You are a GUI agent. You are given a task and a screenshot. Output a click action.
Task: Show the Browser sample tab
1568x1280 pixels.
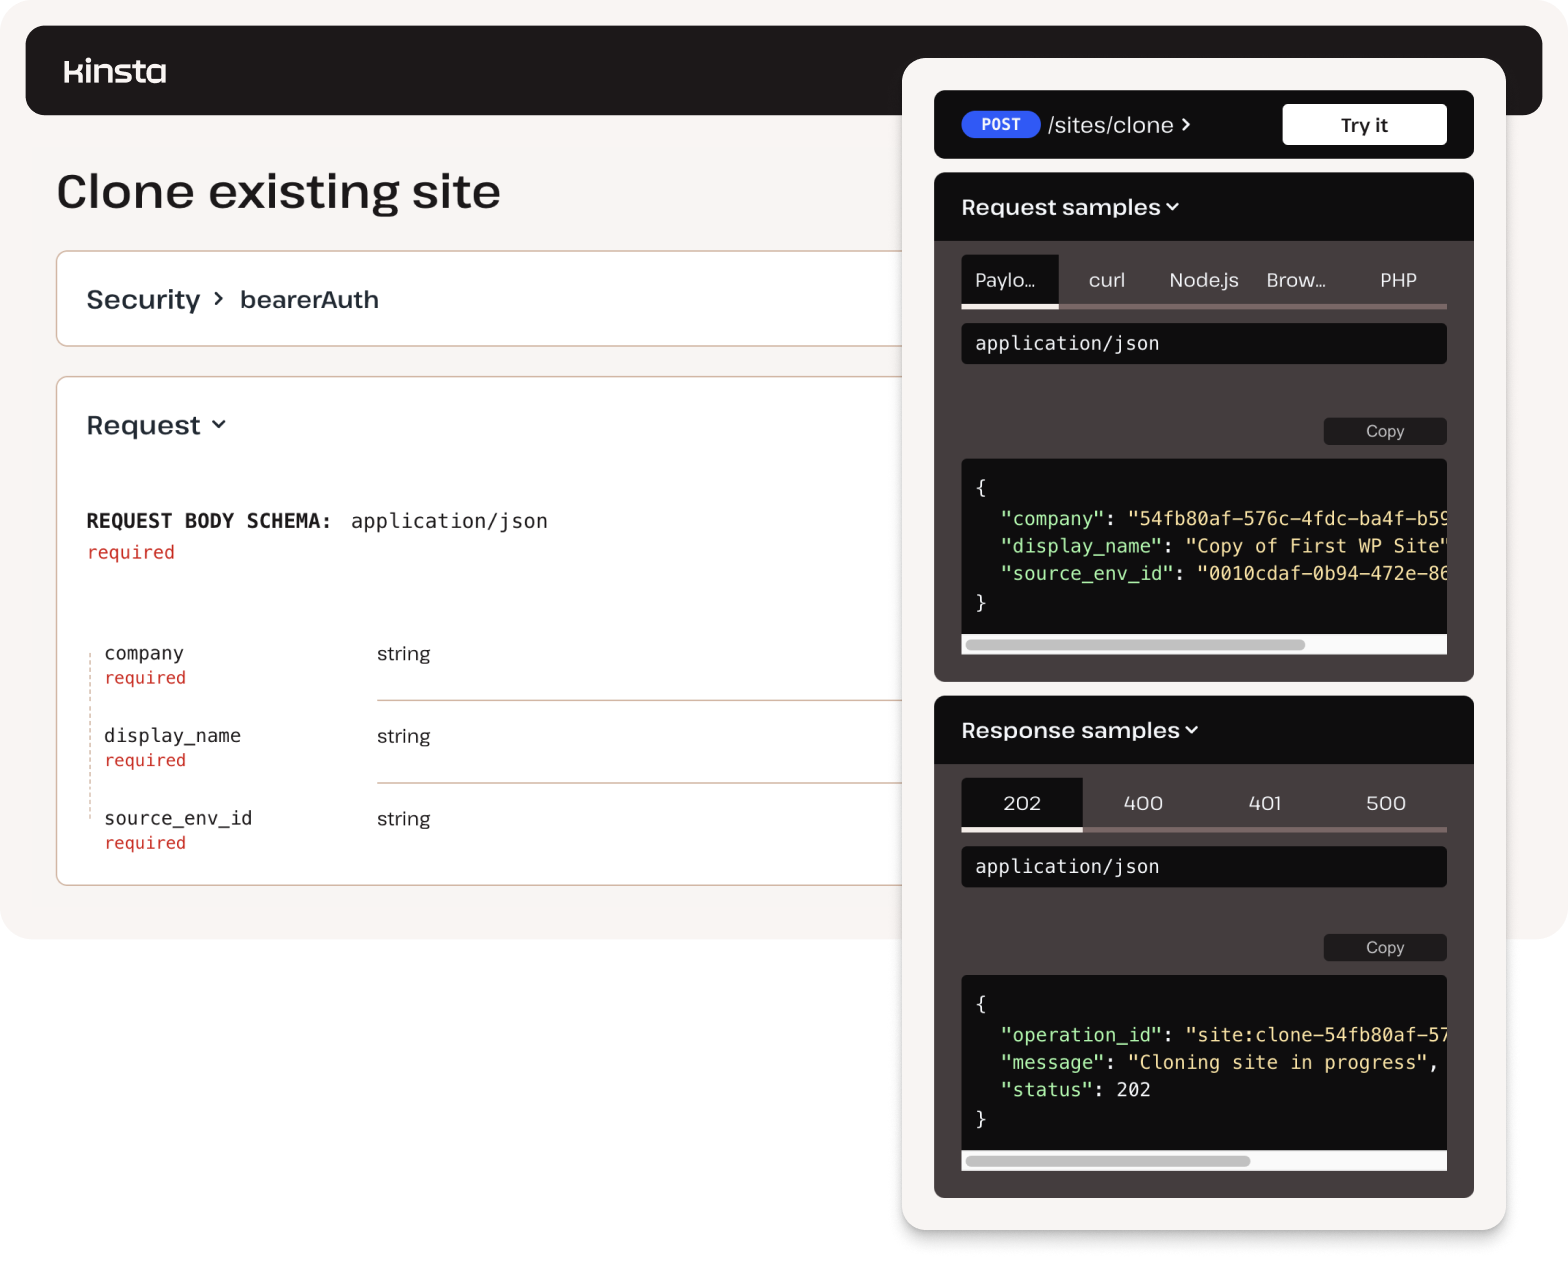click(1296, 281)
